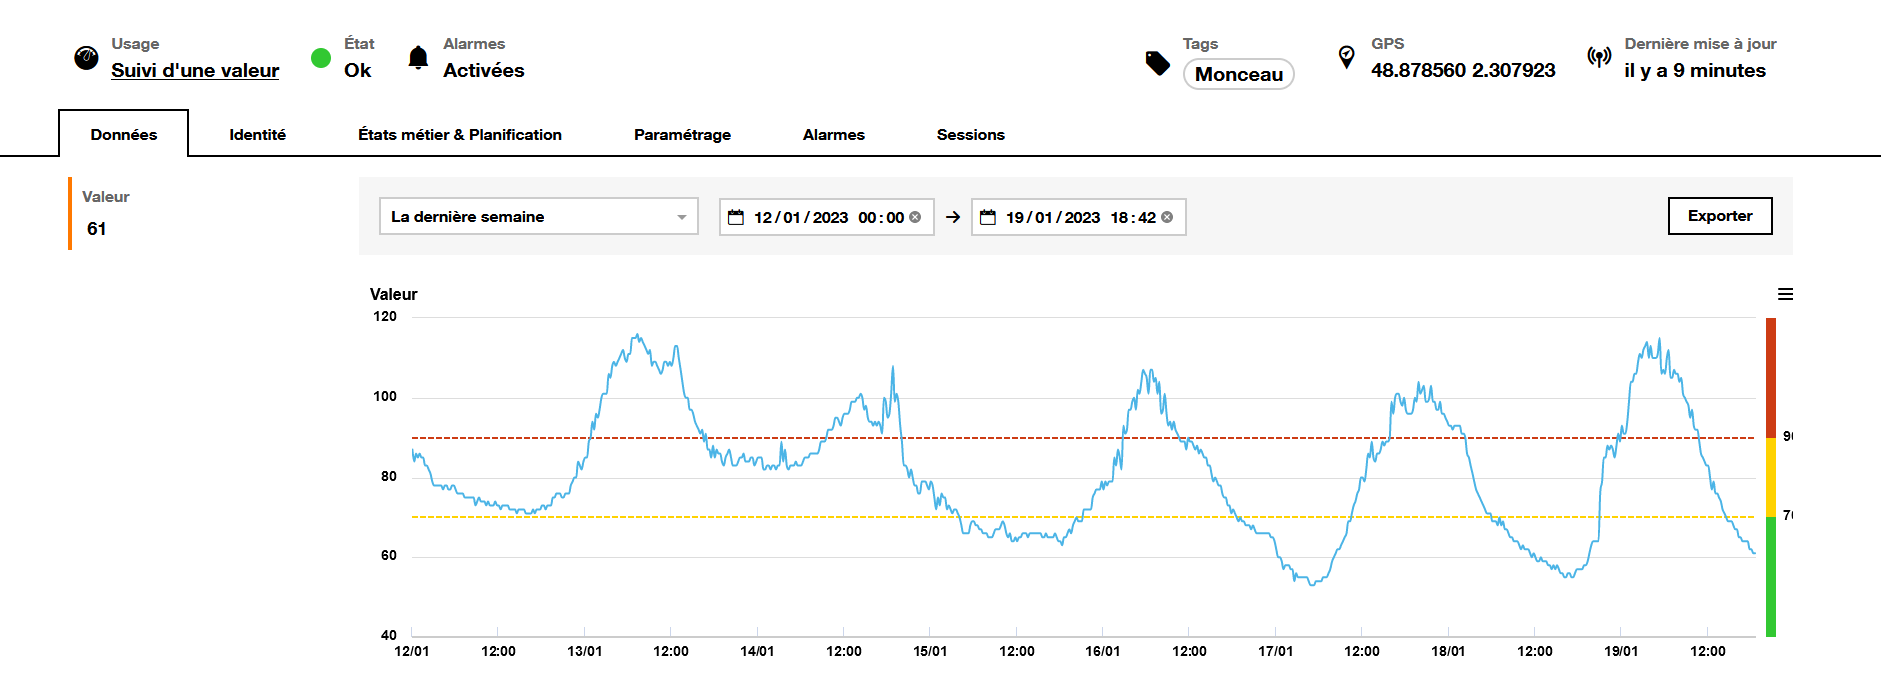
Task: Select the Monceau tag chip
Action: pos(1238,75)
